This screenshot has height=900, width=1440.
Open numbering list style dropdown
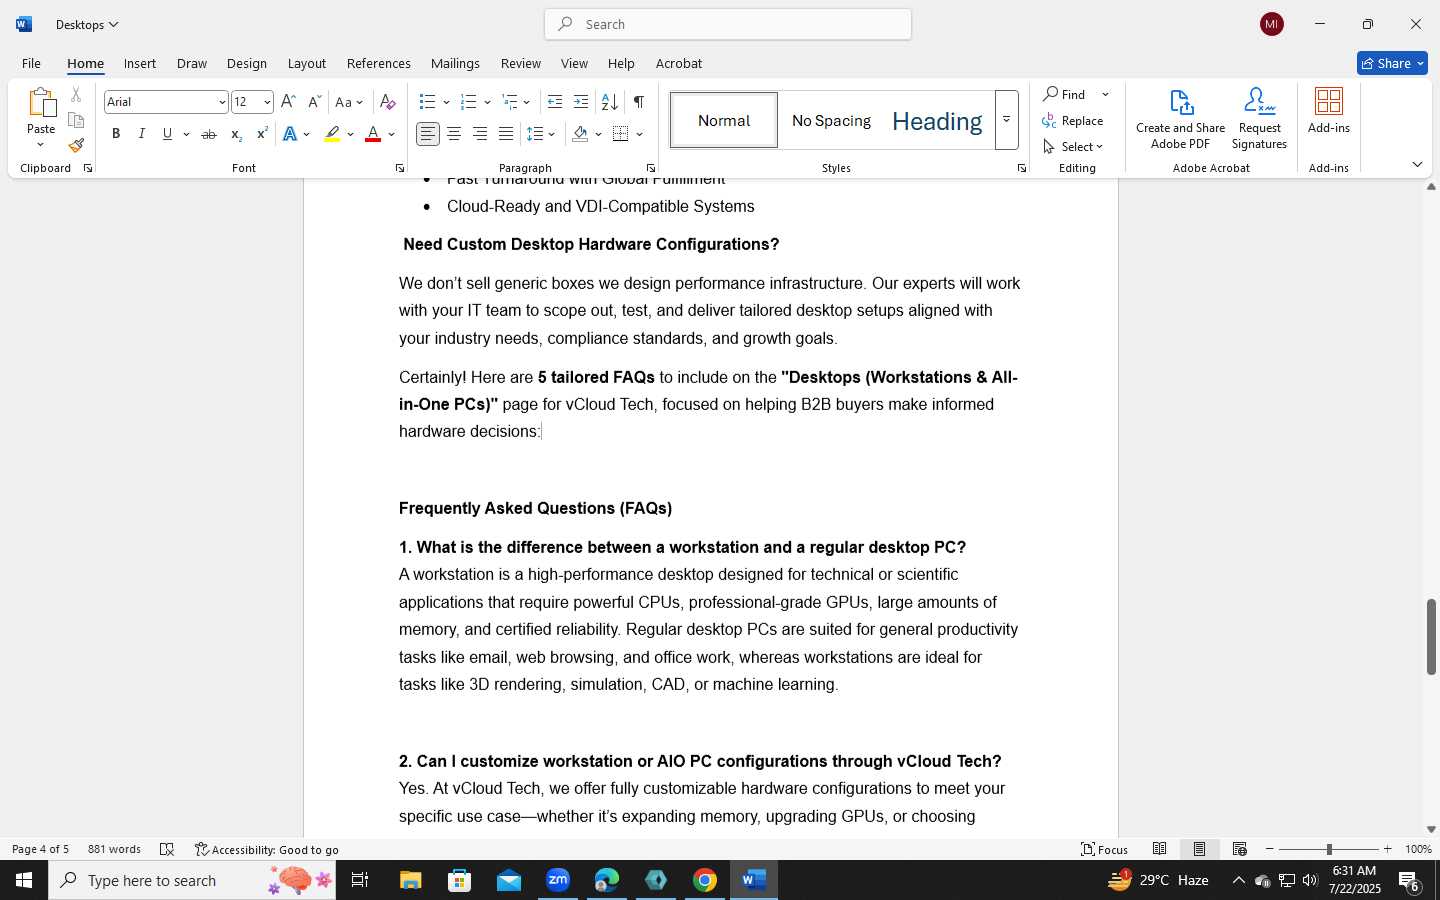pos(487,102)
